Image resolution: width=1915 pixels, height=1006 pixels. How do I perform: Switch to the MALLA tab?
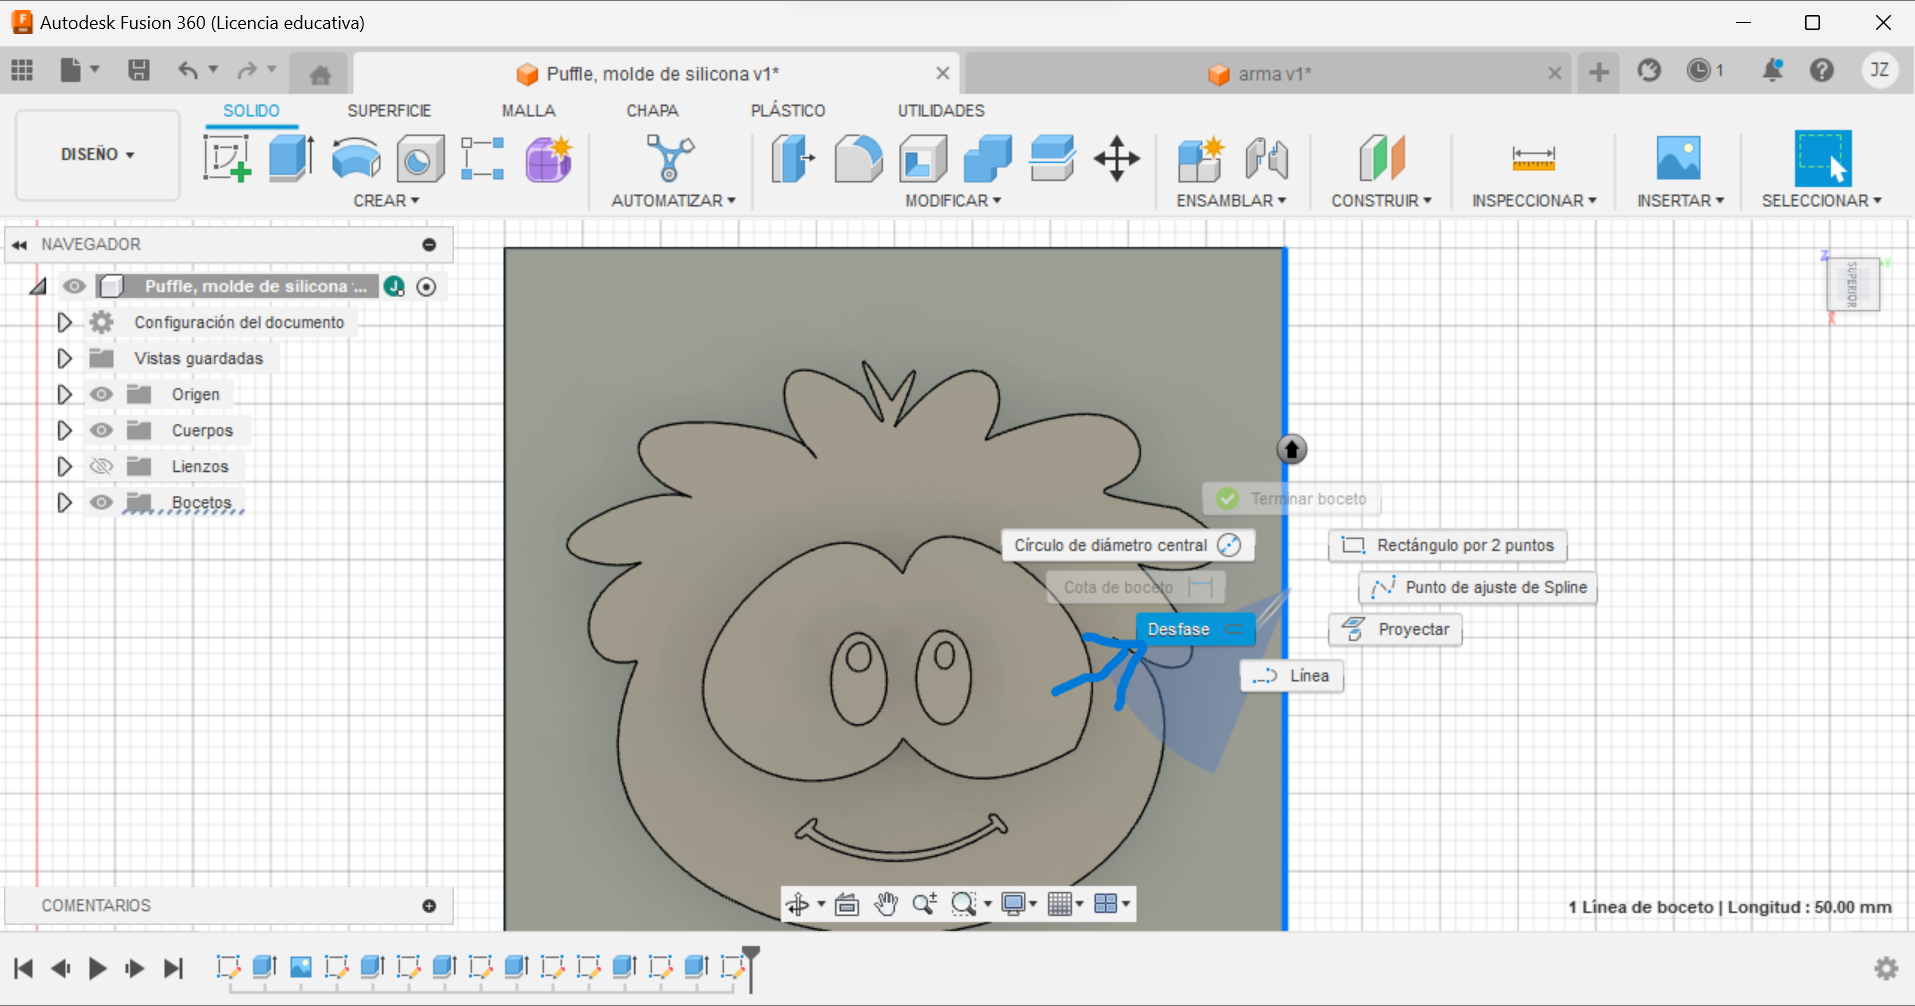(x=528, y=111)
